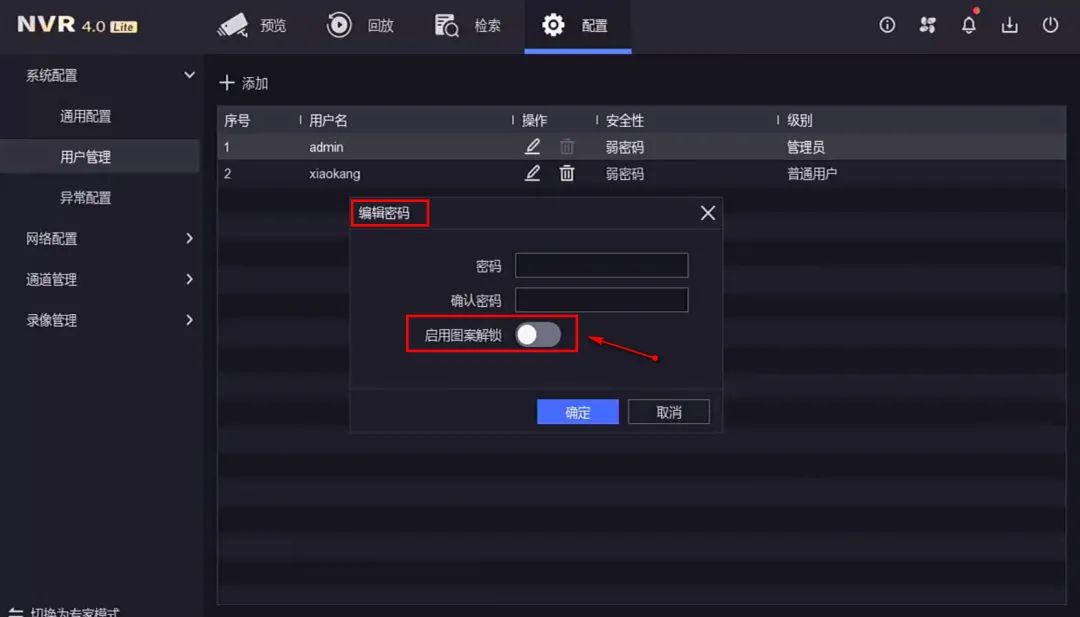This screenshot has height=617, width=1080.
Task: Open the alarm bell notifications
Action: pos(968,26)
